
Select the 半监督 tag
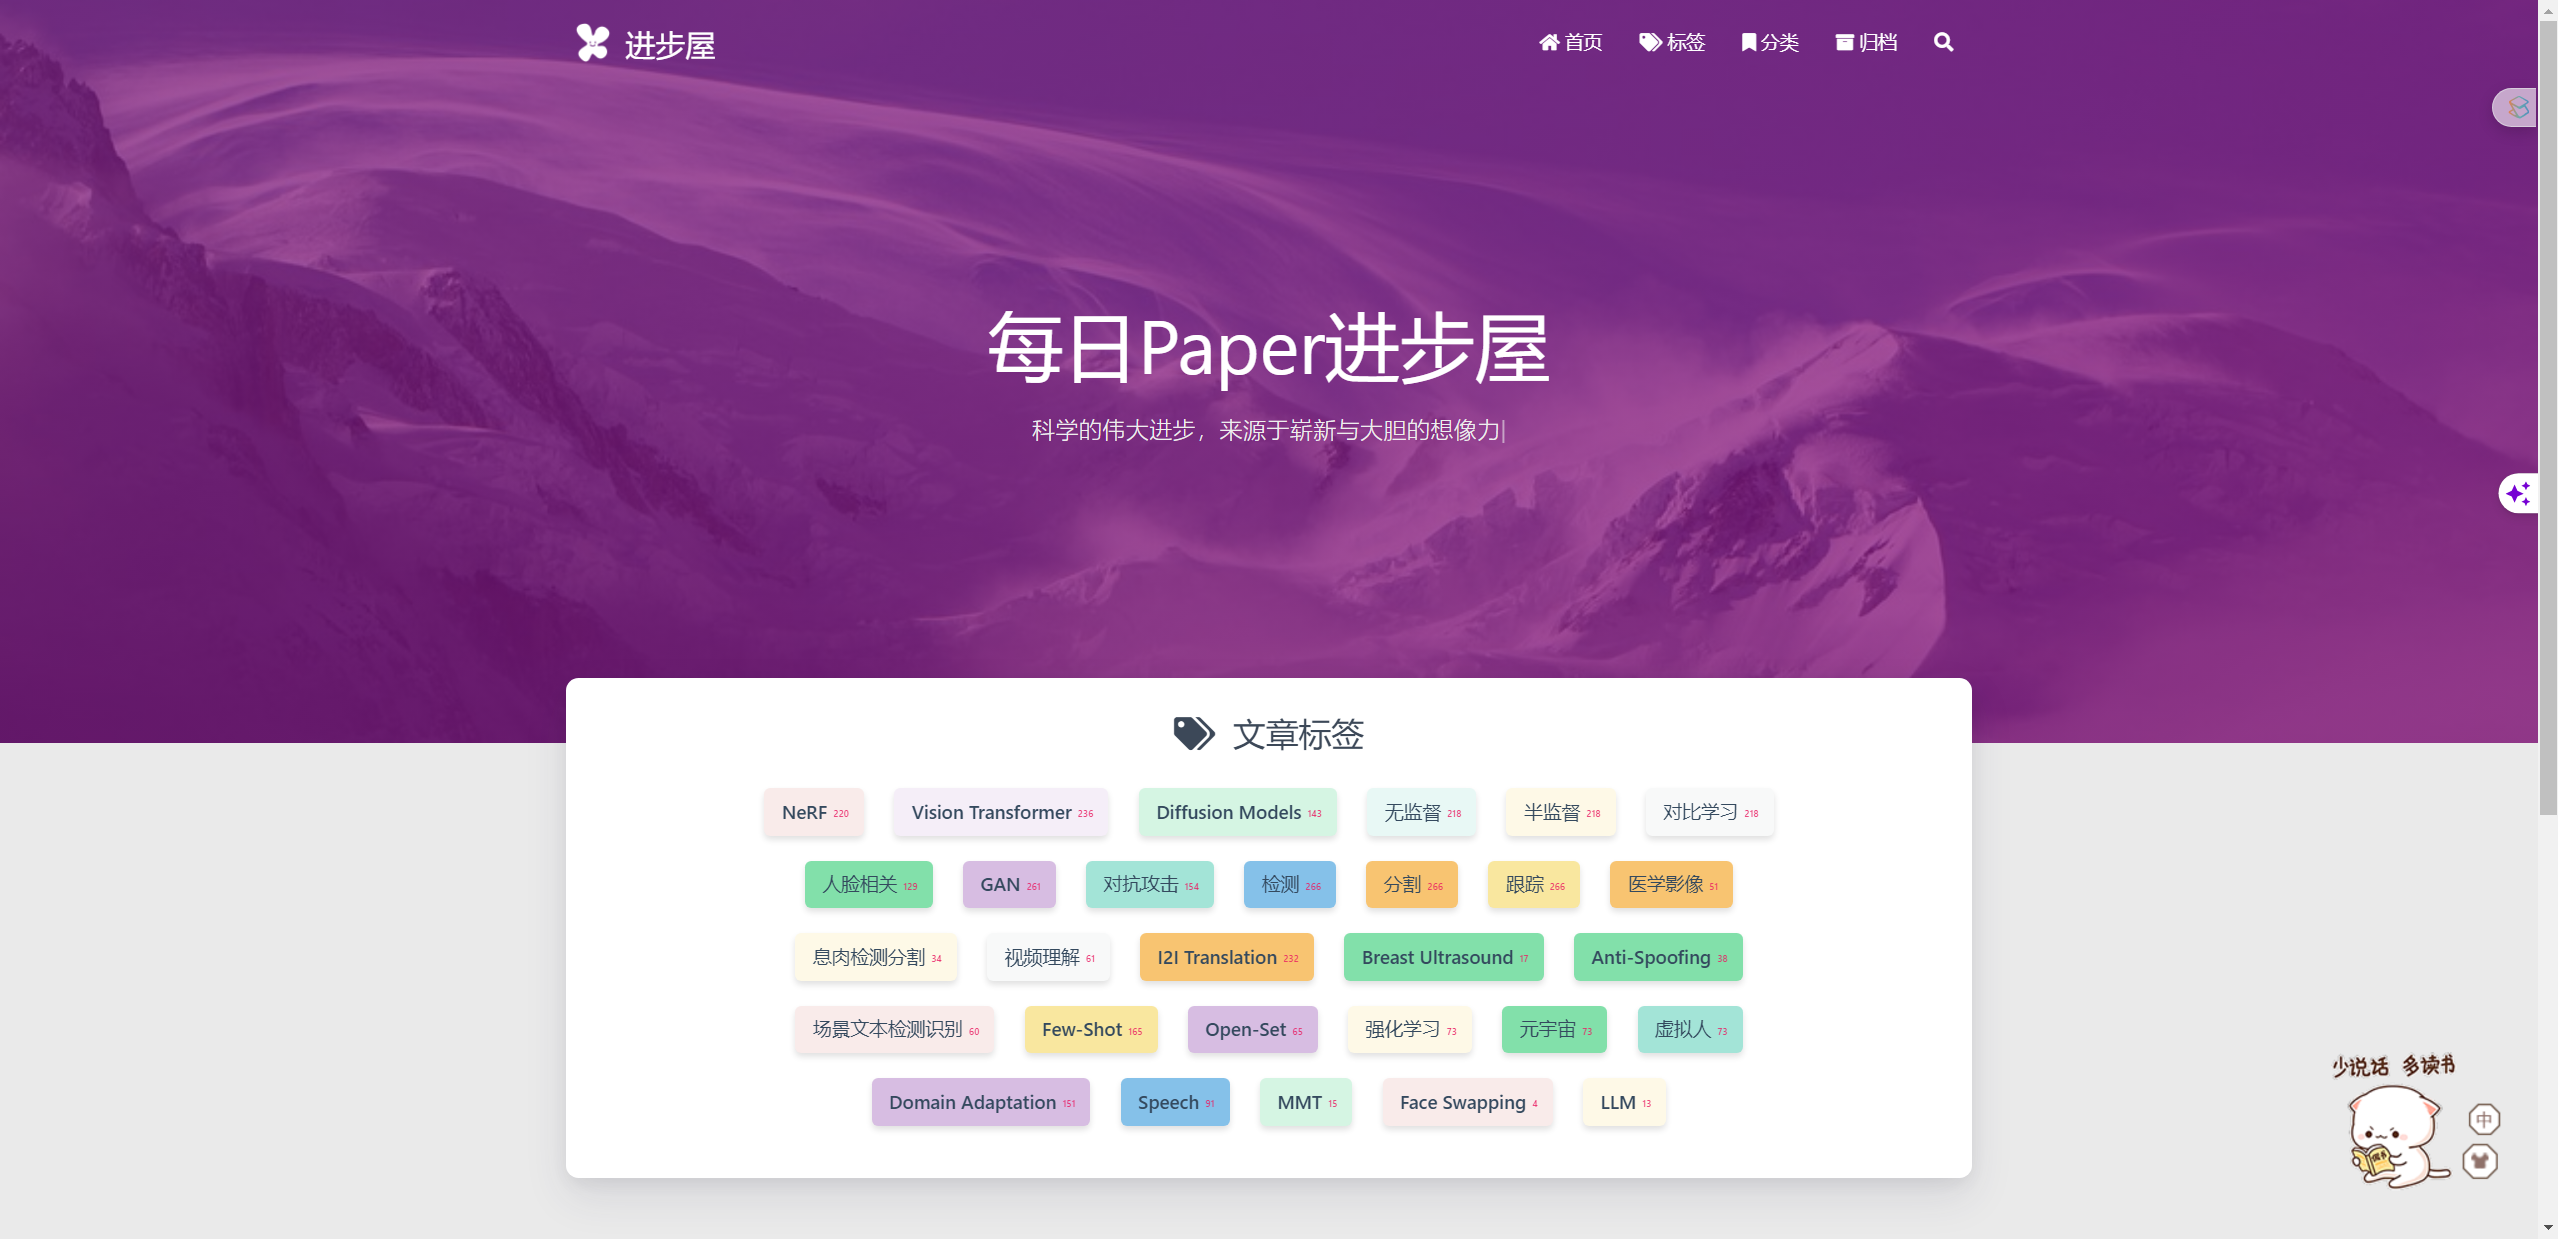pos(1561,813)
